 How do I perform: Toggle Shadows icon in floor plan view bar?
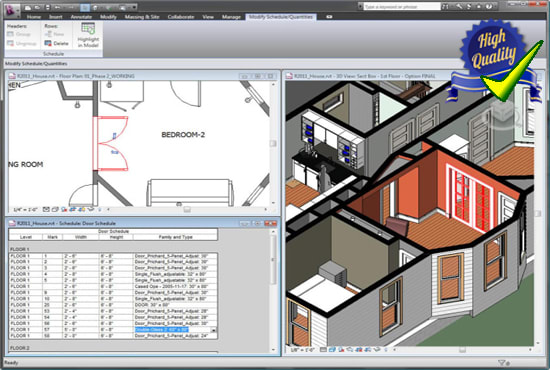pyautogui.click(x=64, y=210)
